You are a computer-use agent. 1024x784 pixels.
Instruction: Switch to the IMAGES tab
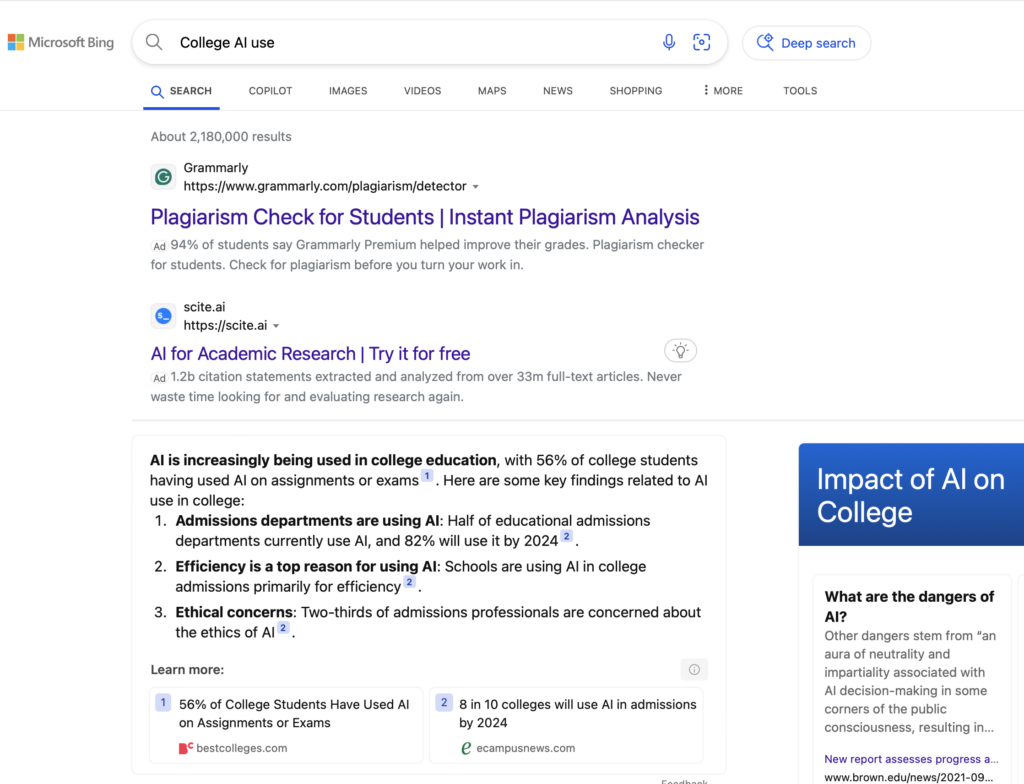348,91
